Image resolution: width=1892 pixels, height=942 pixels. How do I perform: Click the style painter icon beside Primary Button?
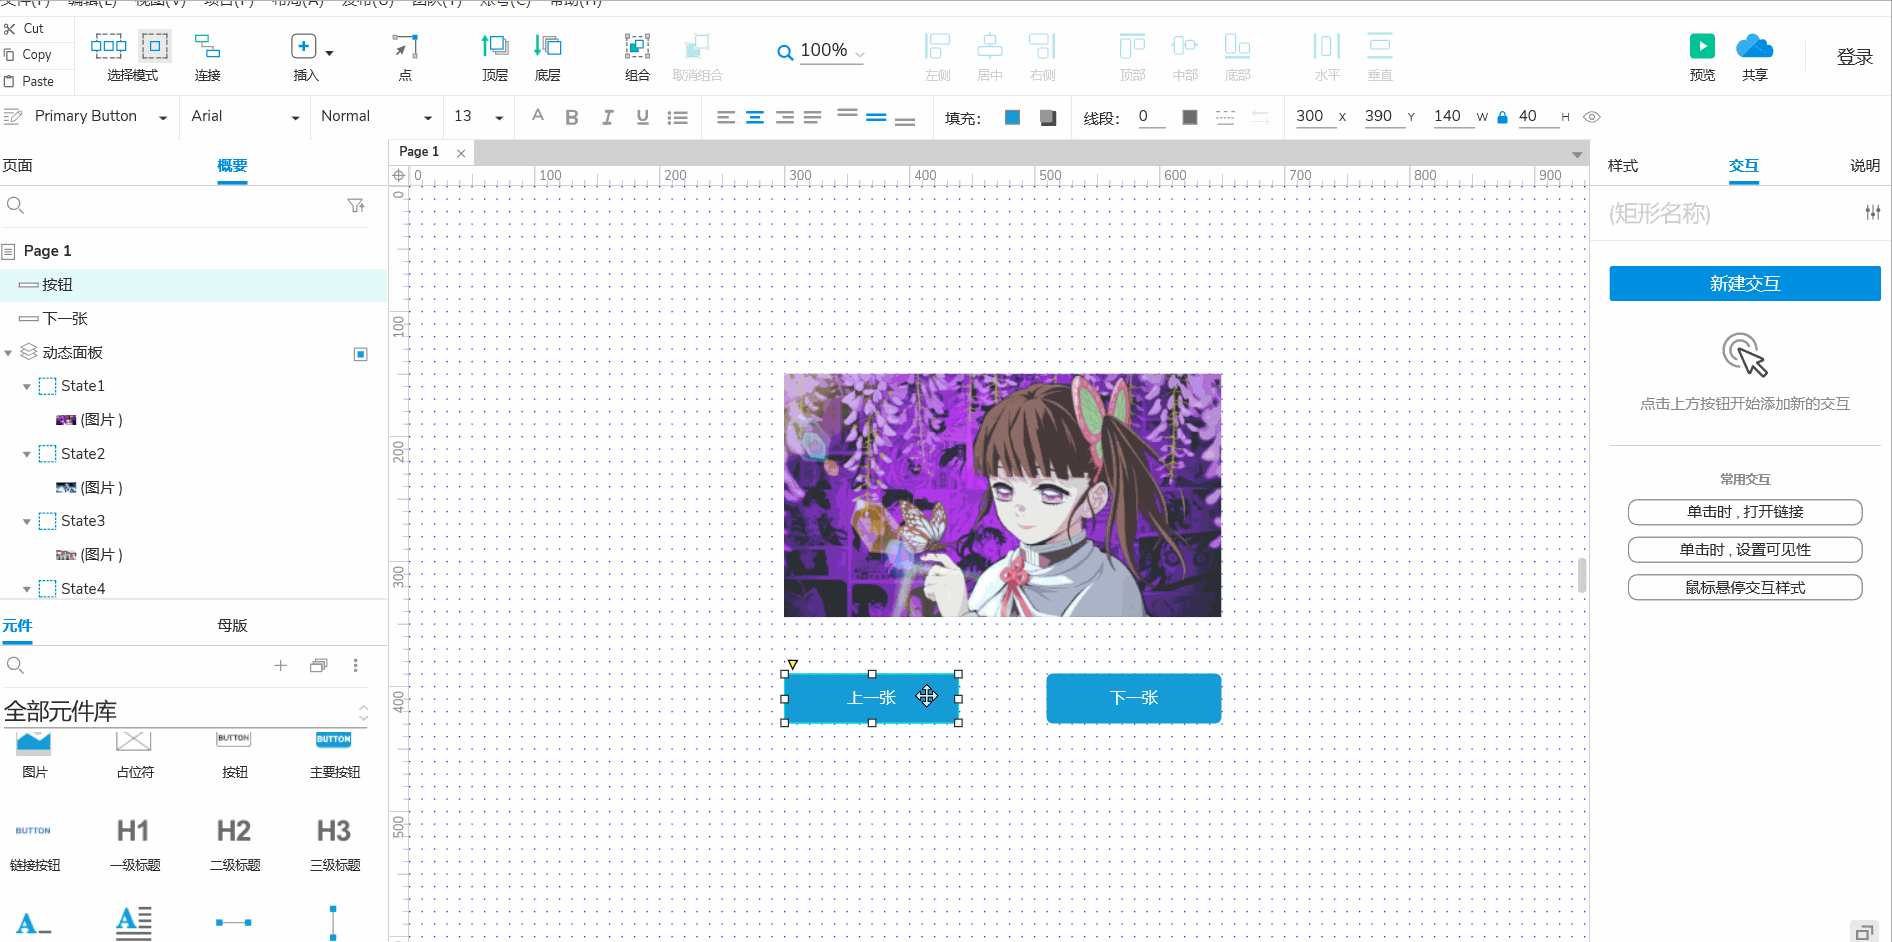click(13, 117)
